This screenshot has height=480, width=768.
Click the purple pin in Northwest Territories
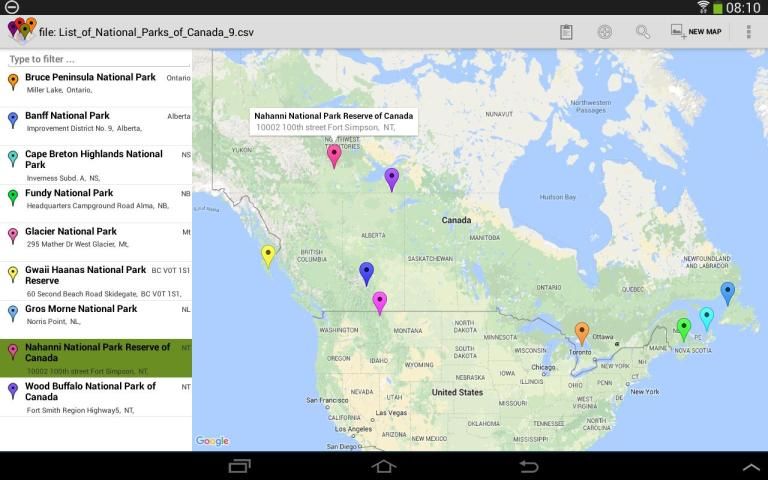pos(392,178)
